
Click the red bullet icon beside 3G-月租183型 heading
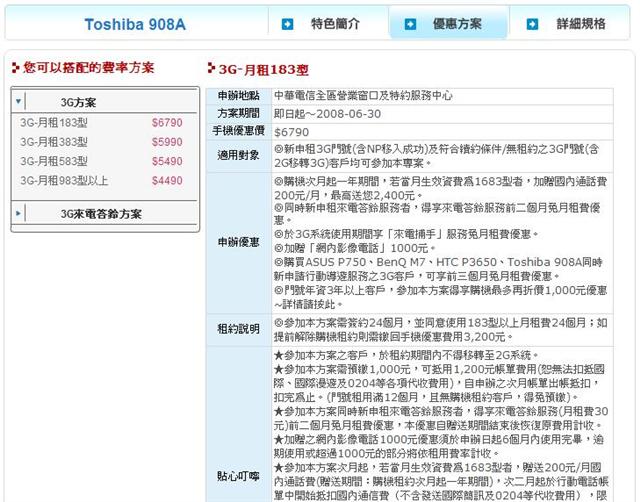pos(211,68)
